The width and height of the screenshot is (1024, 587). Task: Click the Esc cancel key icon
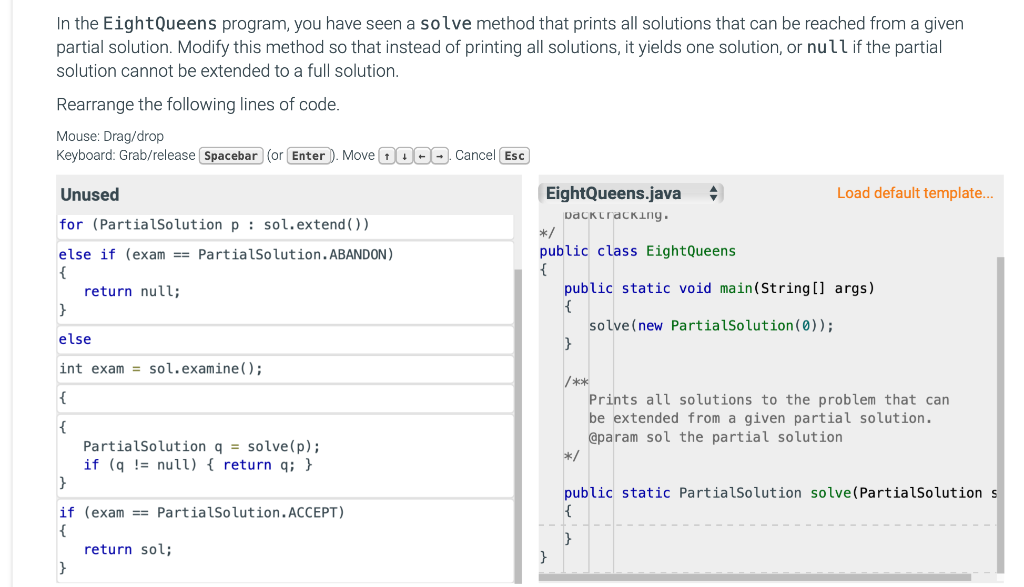(x=513, y=155)
